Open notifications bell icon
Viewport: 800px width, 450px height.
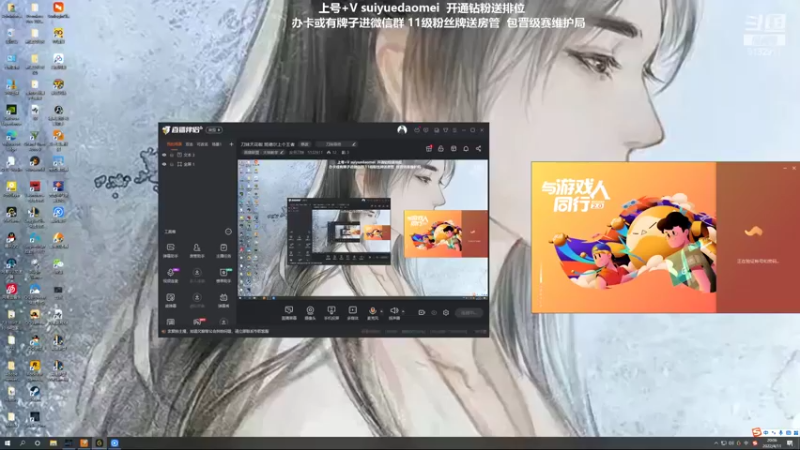466,148
